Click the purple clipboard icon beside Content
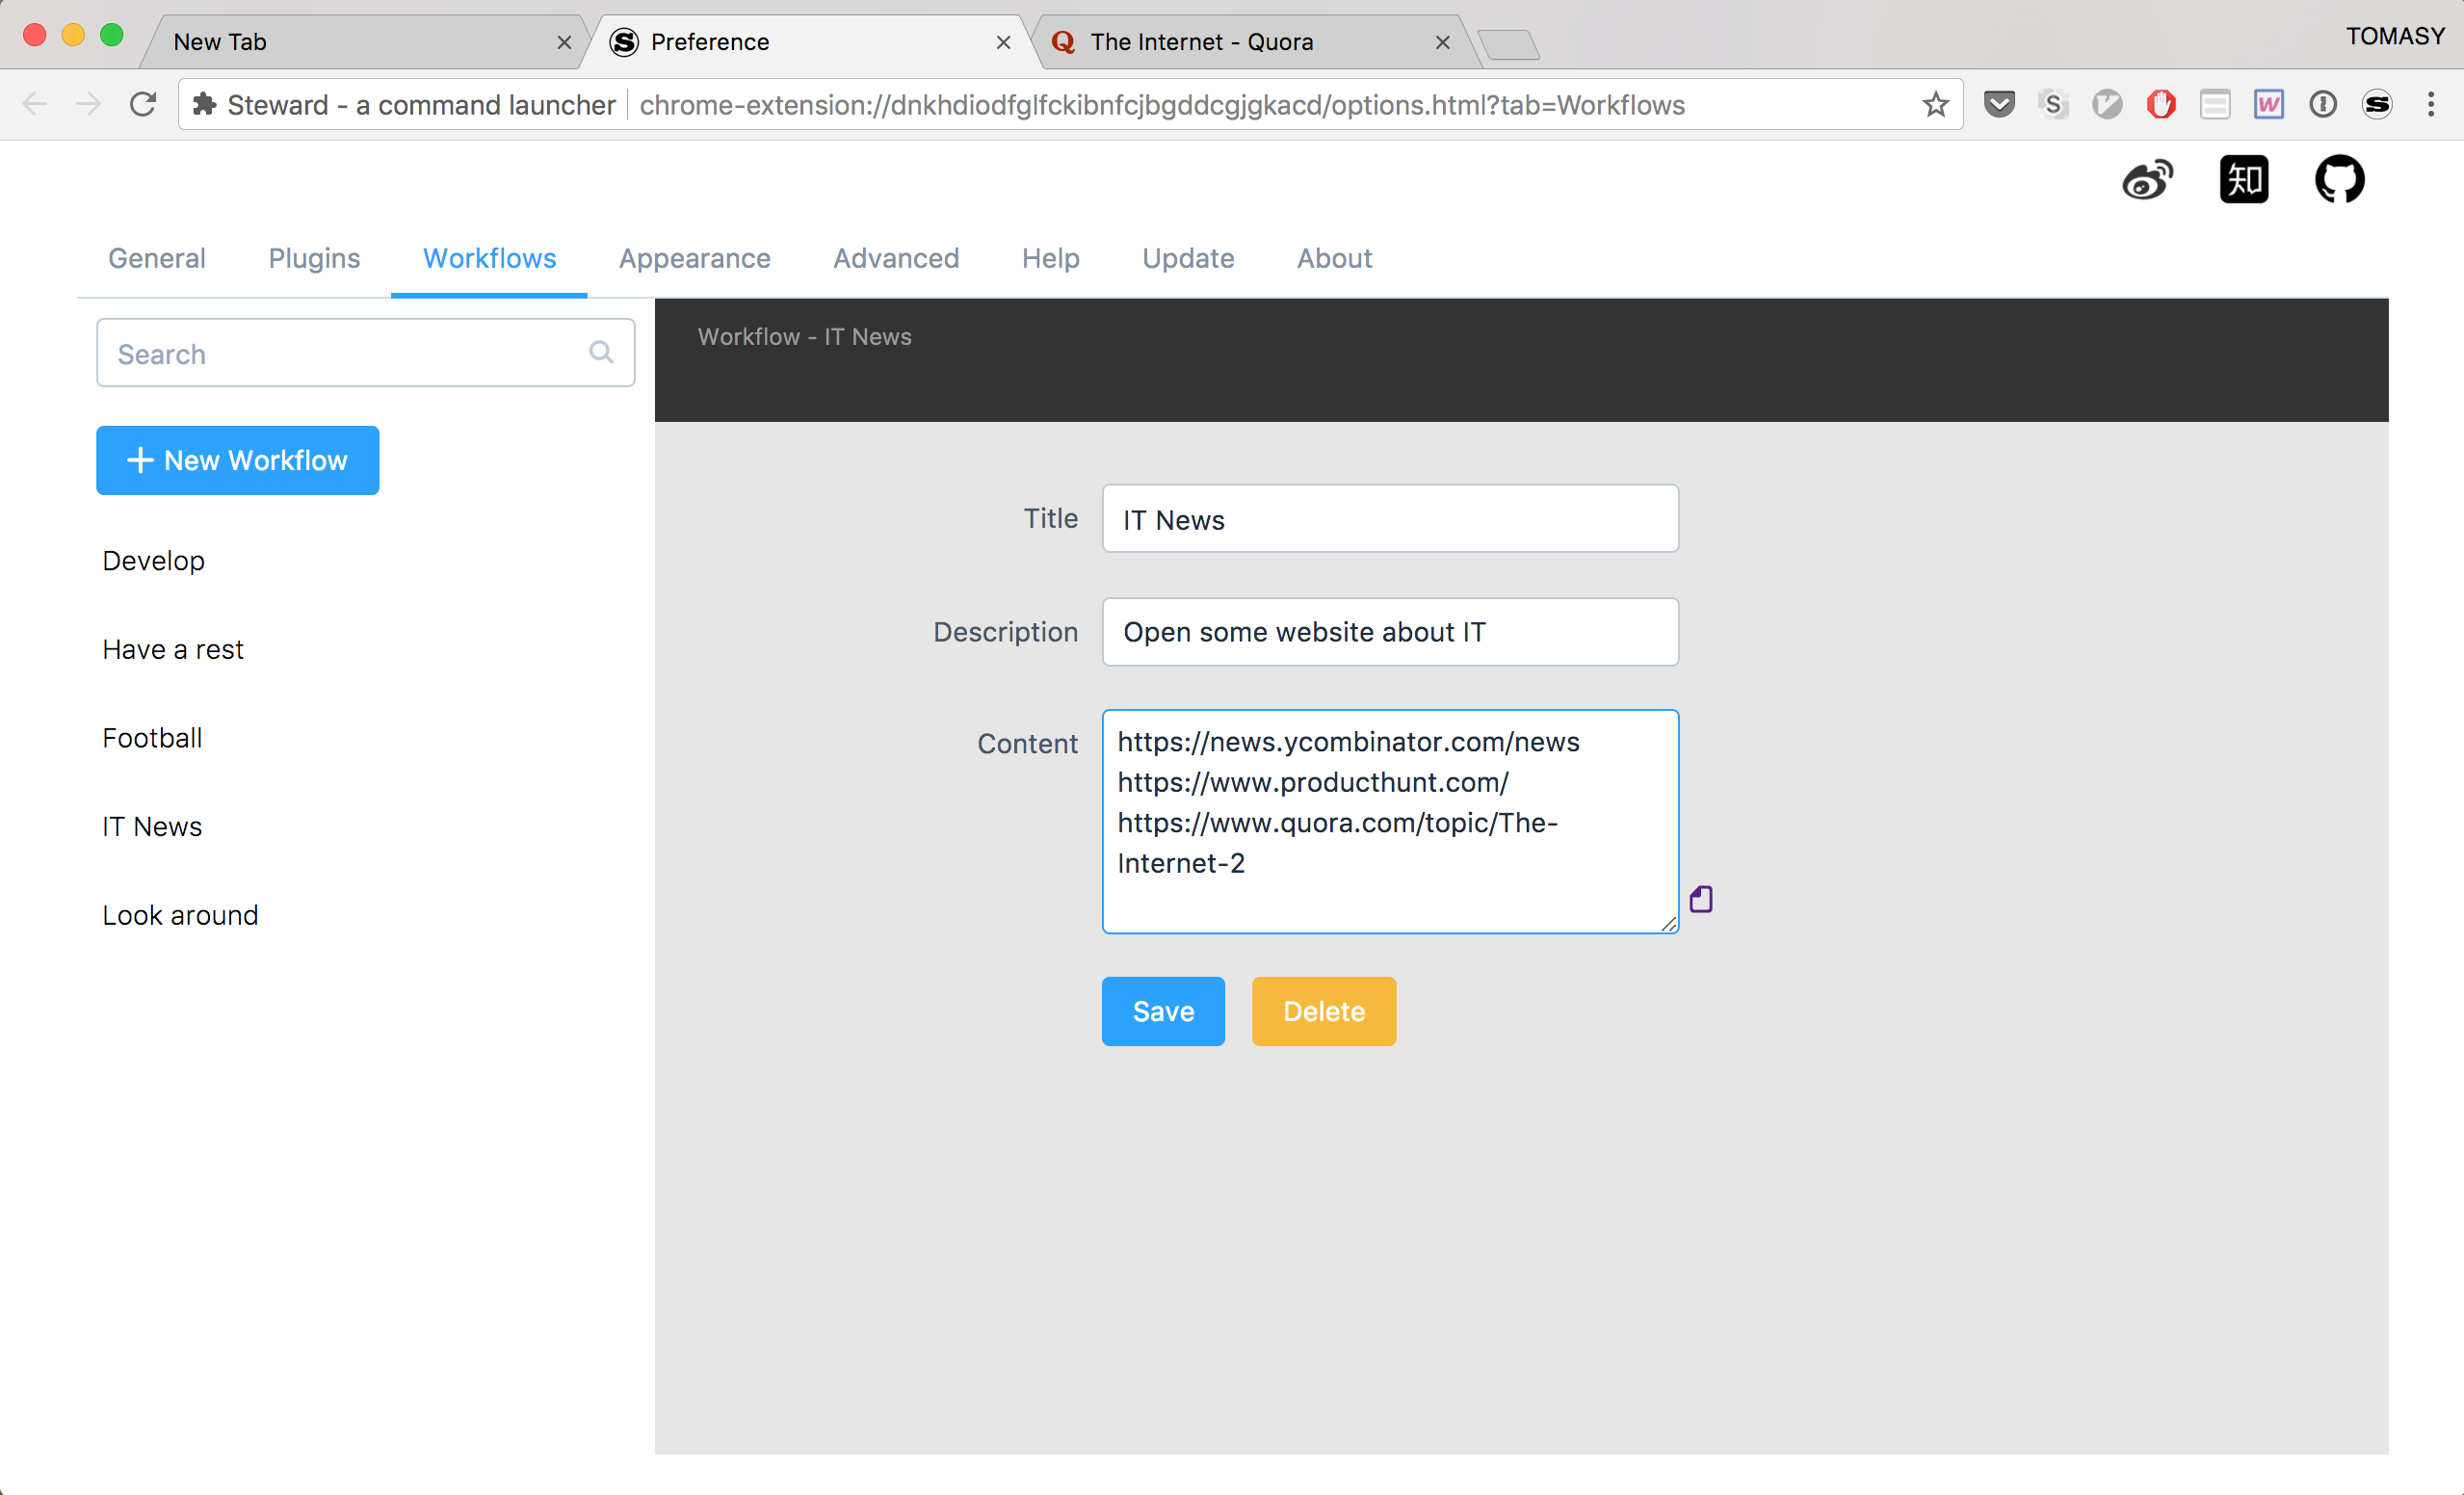 (x=1700, y=899)
